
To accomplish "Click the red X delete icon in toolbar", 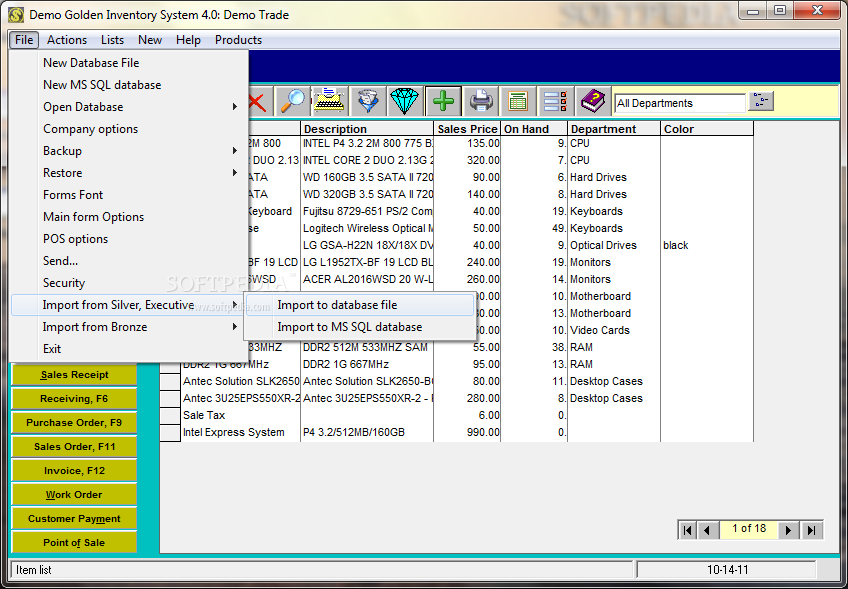I will point(258,101).
